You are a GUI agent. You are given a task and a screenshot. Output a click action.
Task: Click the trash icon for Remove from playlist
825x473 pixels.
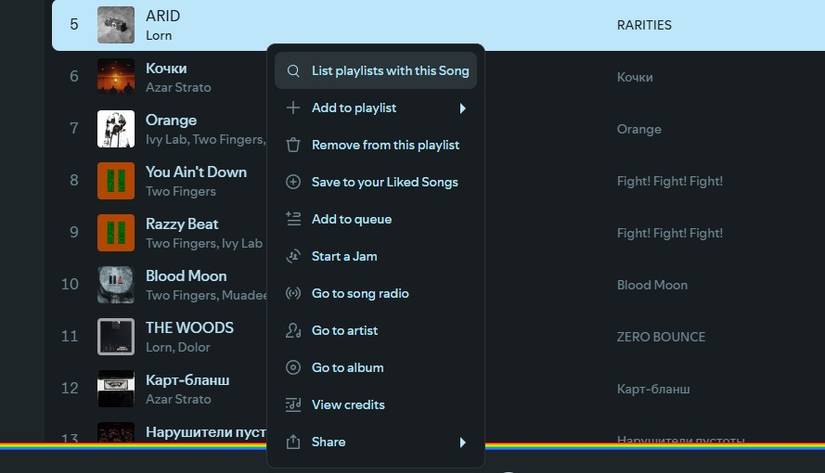tap(293, 145)
